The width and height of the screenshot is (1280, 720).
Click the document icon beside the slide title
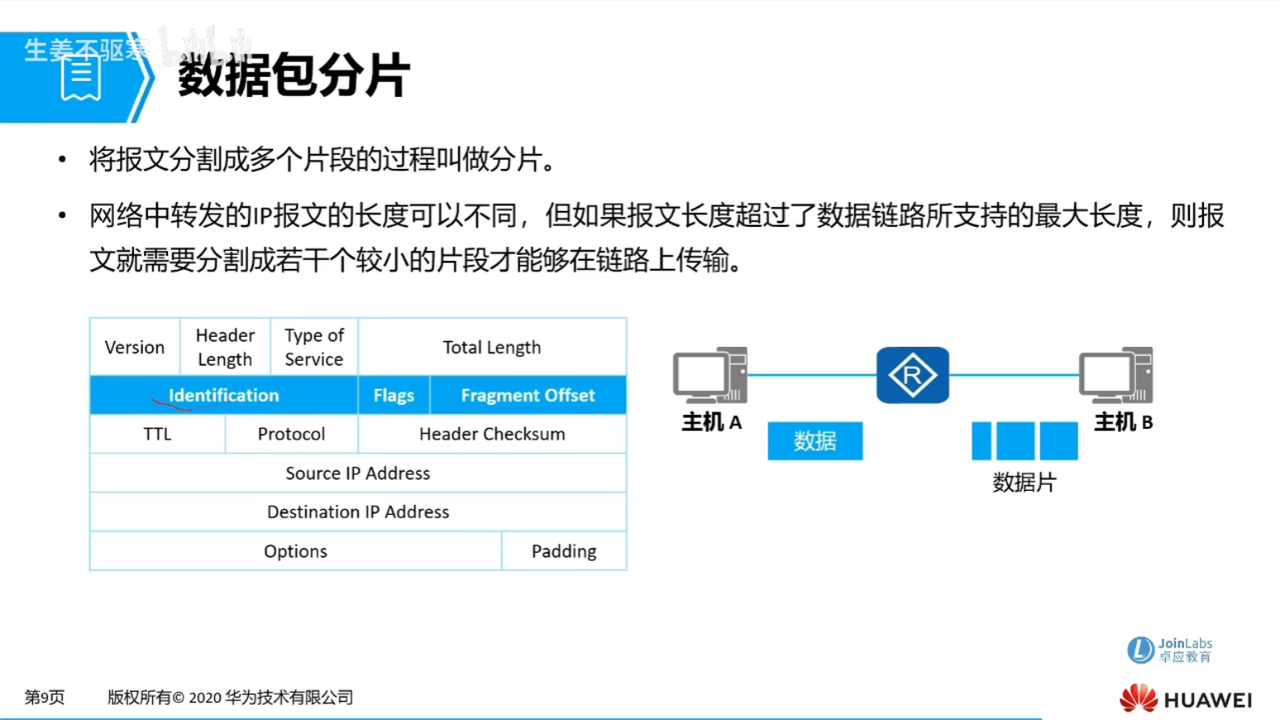[80, 79]
